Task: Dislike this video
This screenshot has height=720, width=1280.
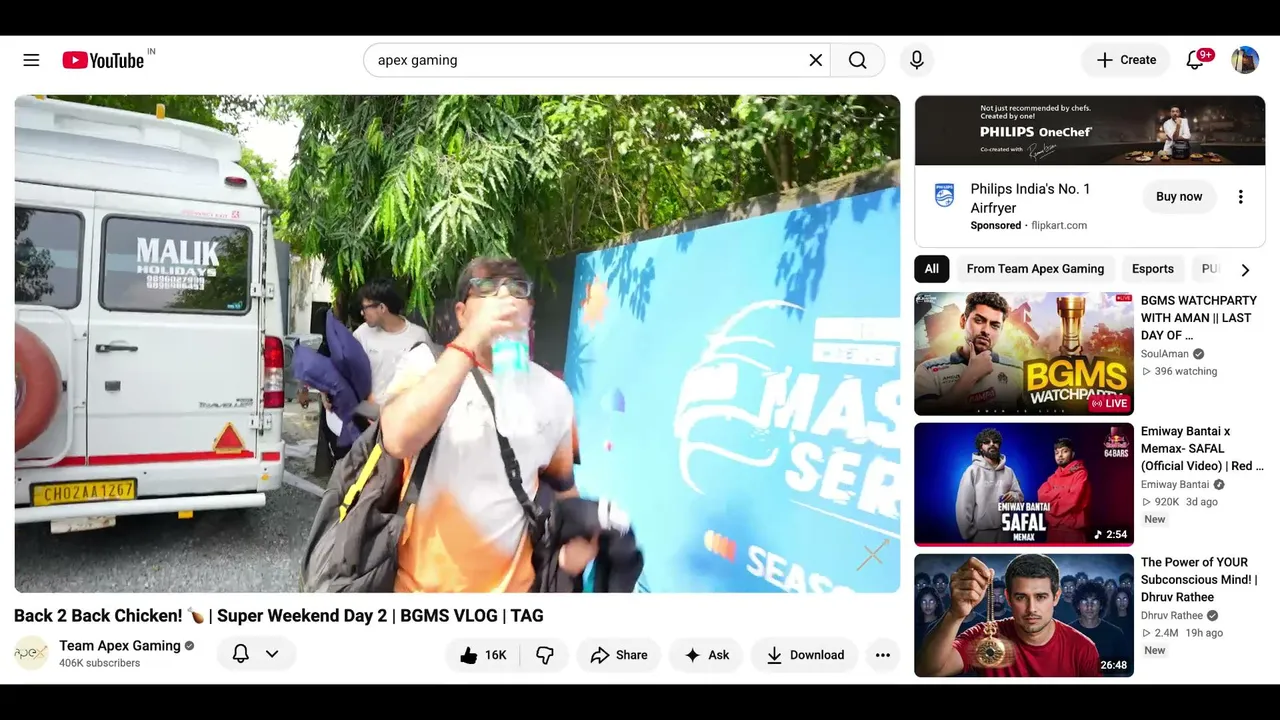Action: [x=545, y=655]
